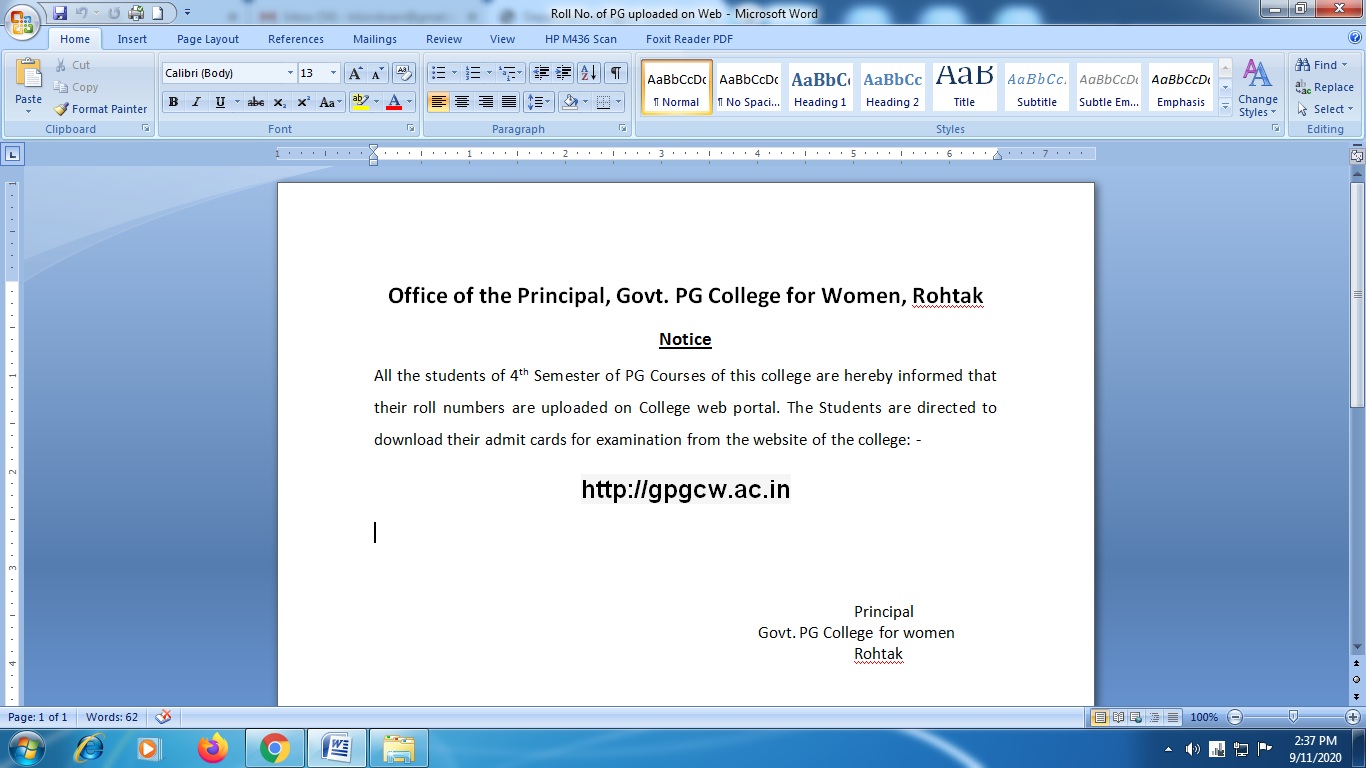
Task: Clear formatting with the eraser icon
Action: [404, 73]
